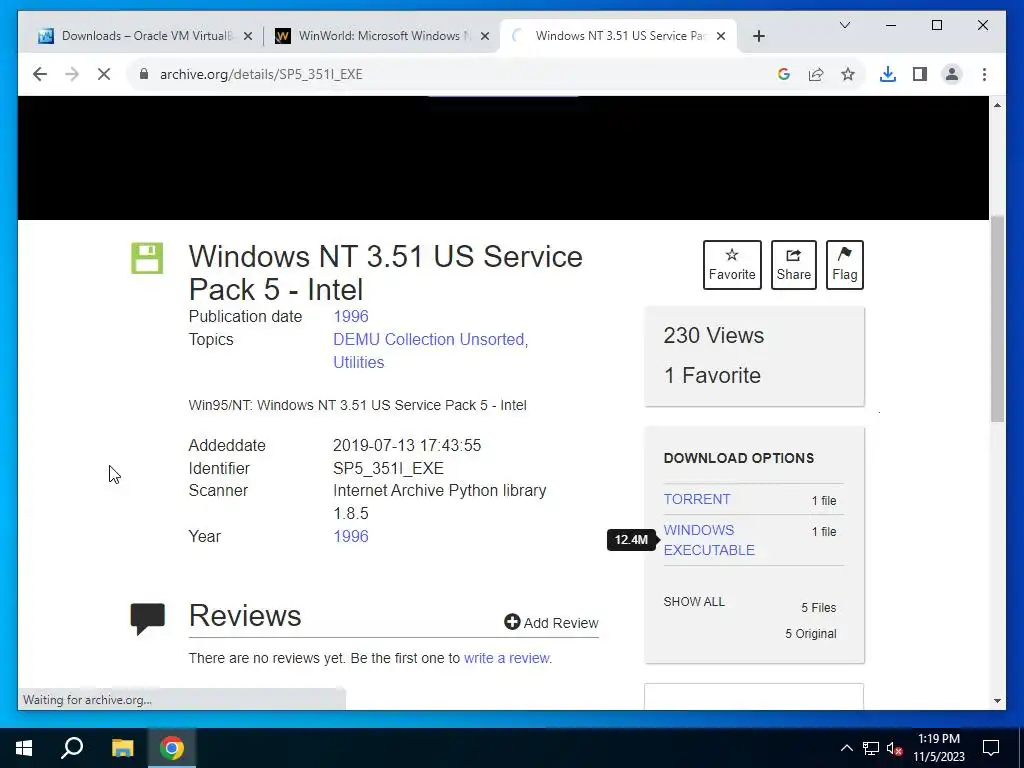Click the Google icon in address bar
Viewport: 1024px width, 768px height.
pyautogui.click(x=784, y=74)
